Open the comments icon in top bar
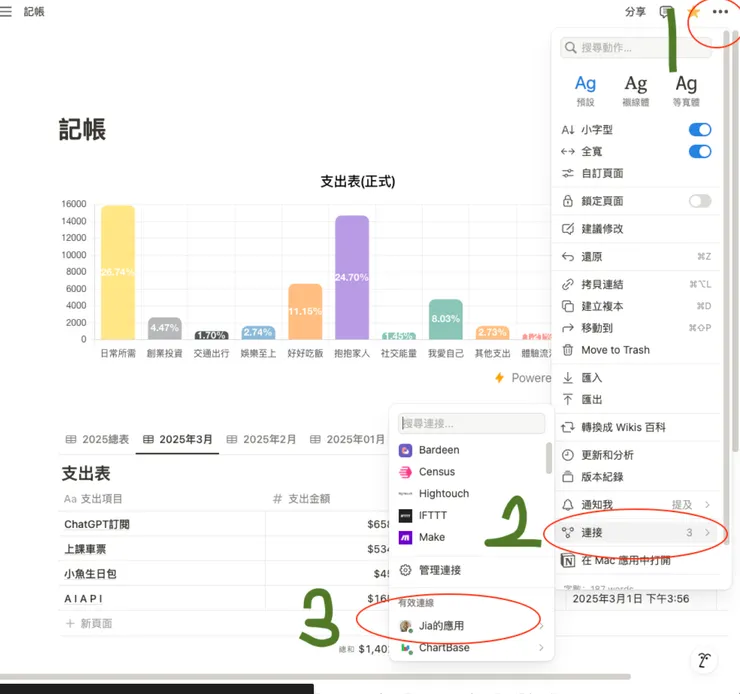 click(666, 12)
